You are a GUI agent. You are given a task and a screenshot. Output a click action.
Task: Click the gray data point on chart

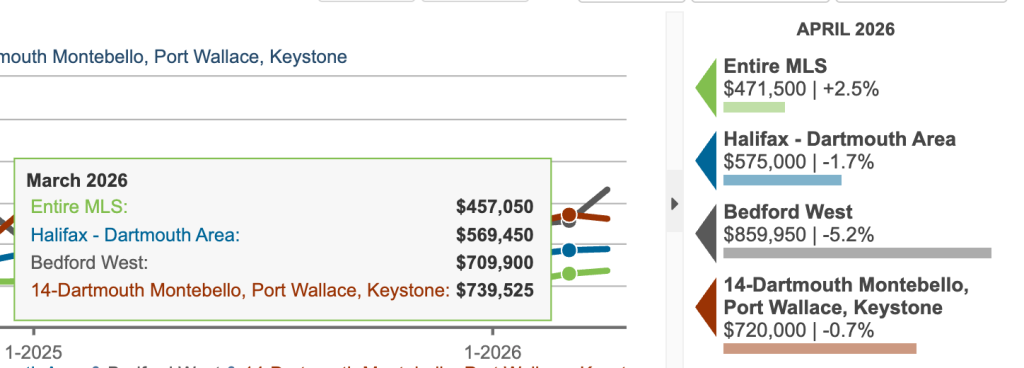569,223
